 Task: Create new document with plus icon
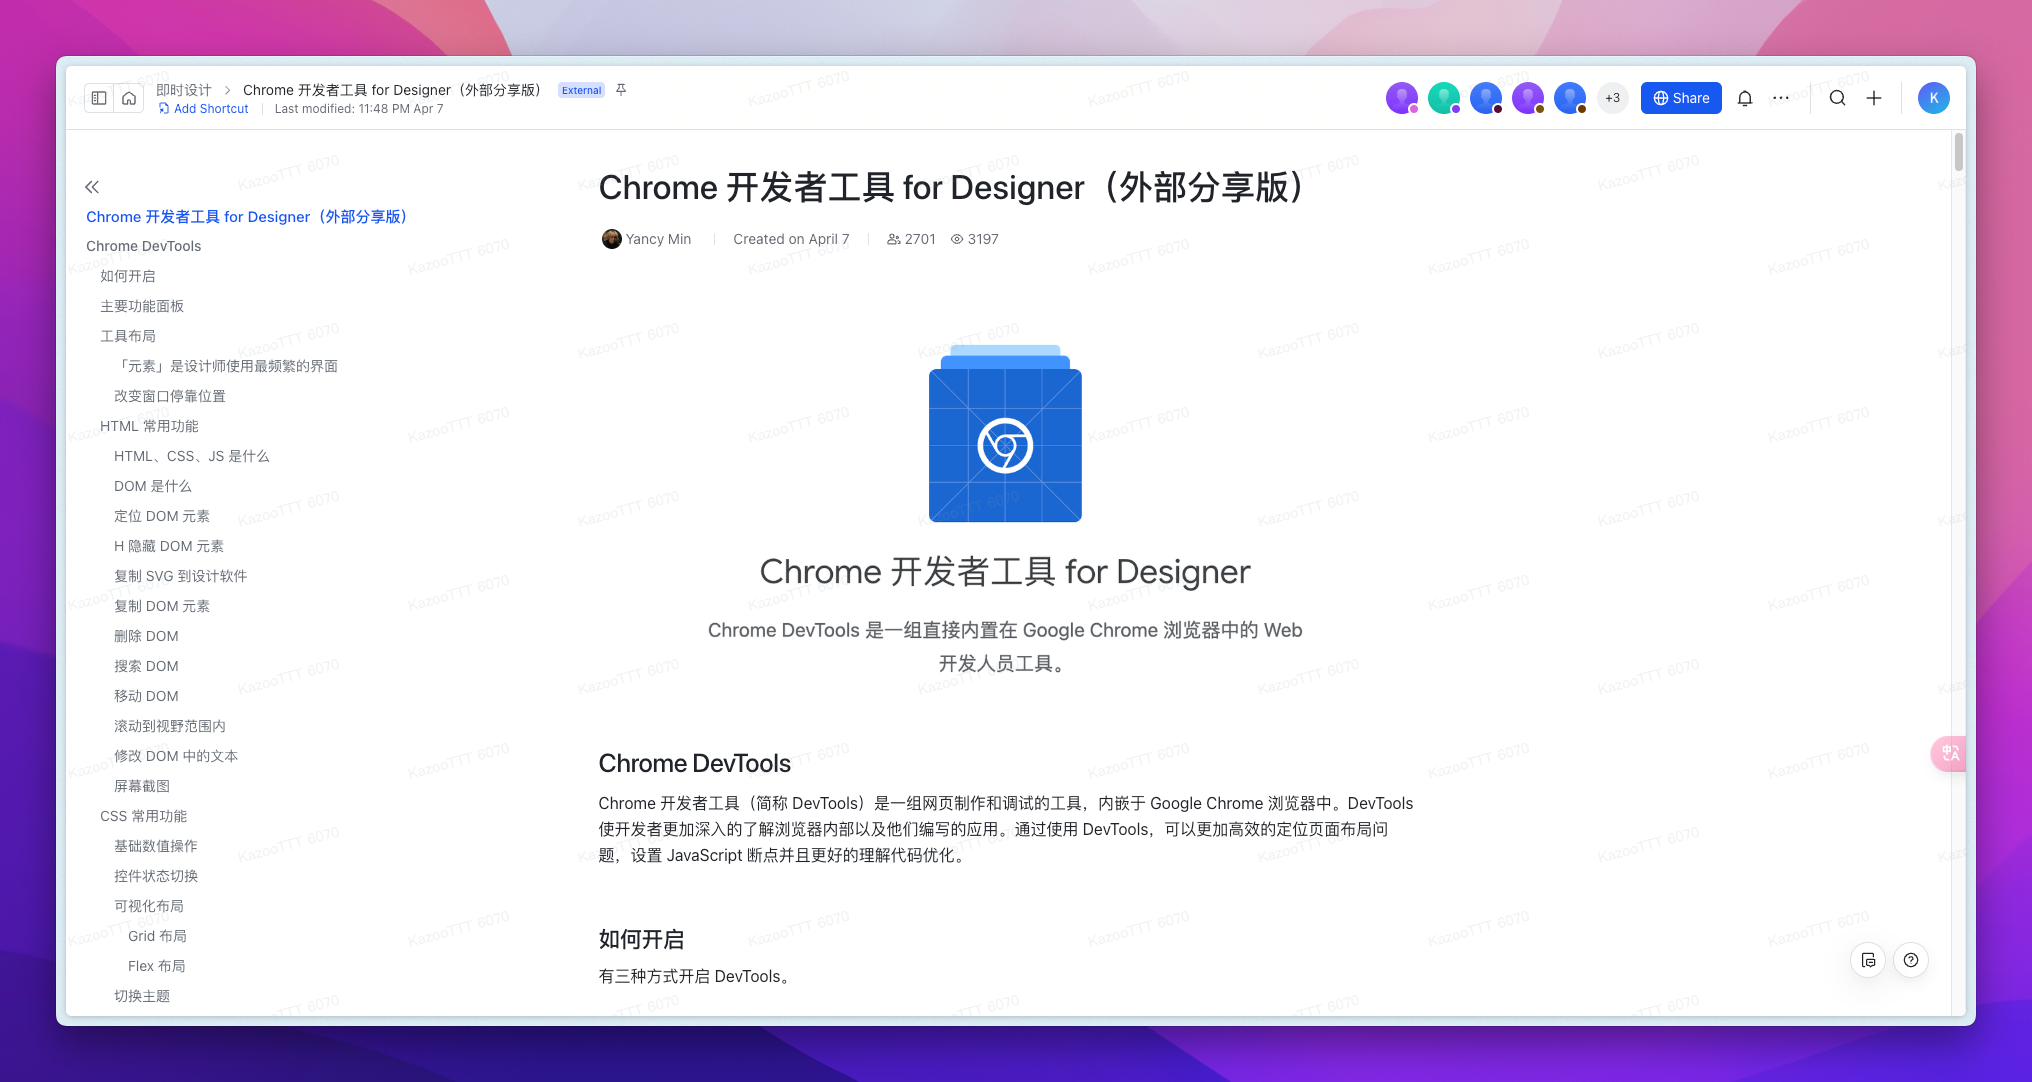[x=1874, y=98]
